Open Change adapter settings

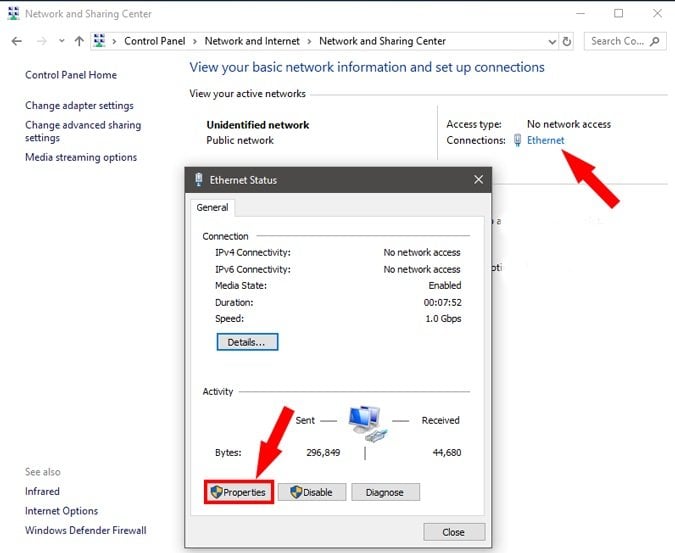79,105
